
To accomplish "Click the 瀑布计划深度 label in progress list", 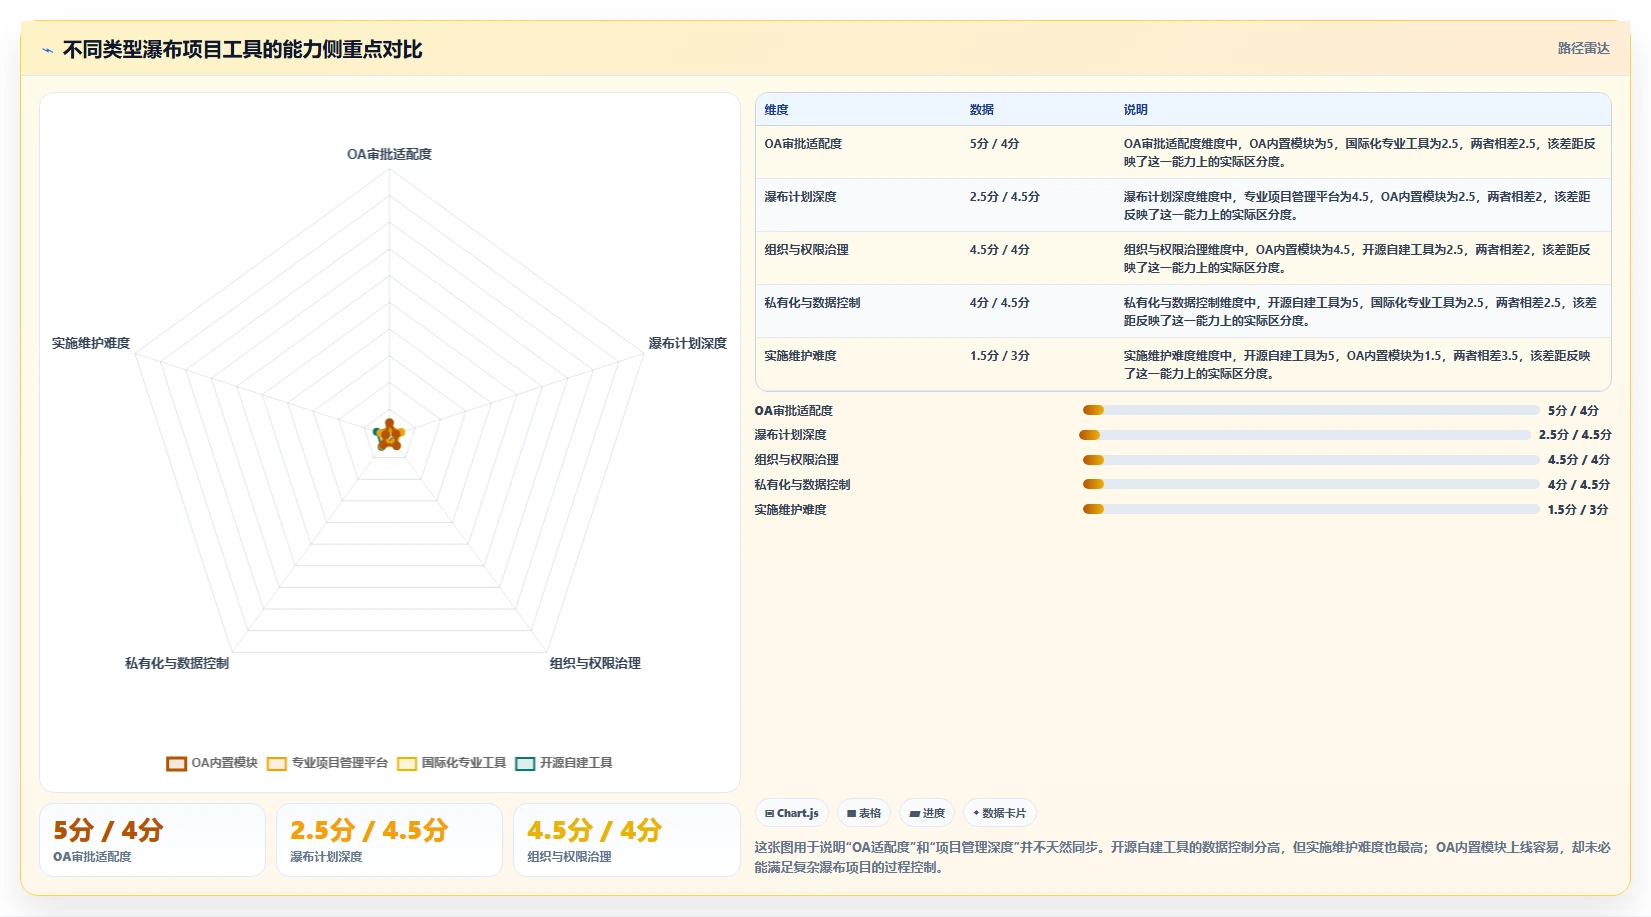I will tap(790, 435).
